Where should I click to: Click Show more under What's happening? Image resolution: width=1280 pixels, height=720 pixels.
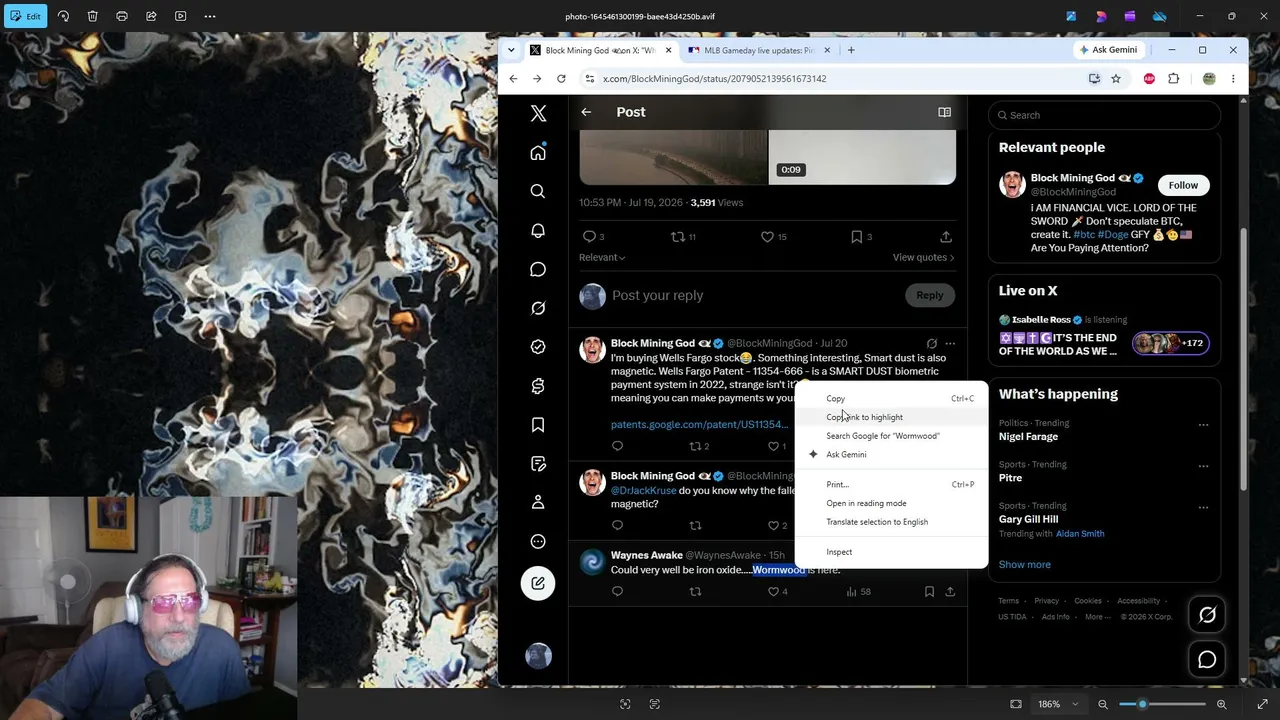tap(1025, 564)
